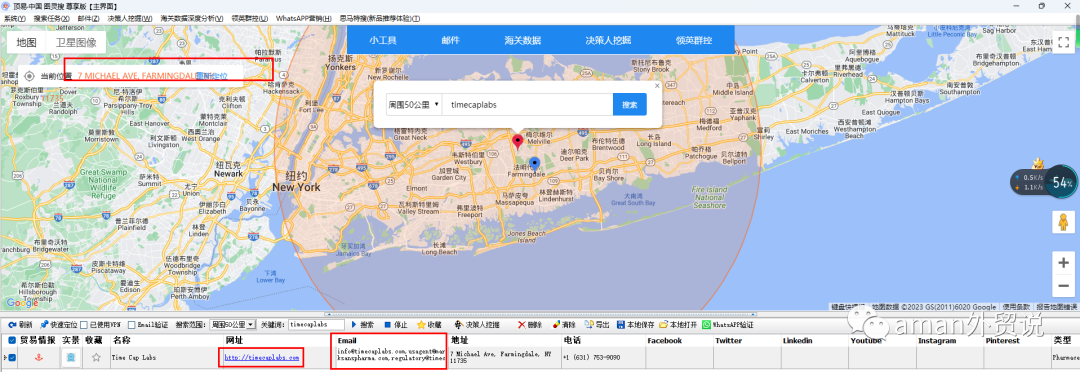Click the Facebook column header
Screen dimensions: 1080x372
pyautogui.click(x=665, y=340)
